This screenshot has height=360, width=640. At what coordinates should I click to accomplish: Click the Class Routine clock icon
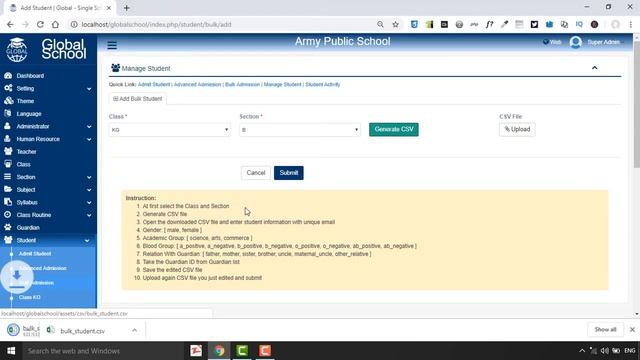(x=7, y=215)
